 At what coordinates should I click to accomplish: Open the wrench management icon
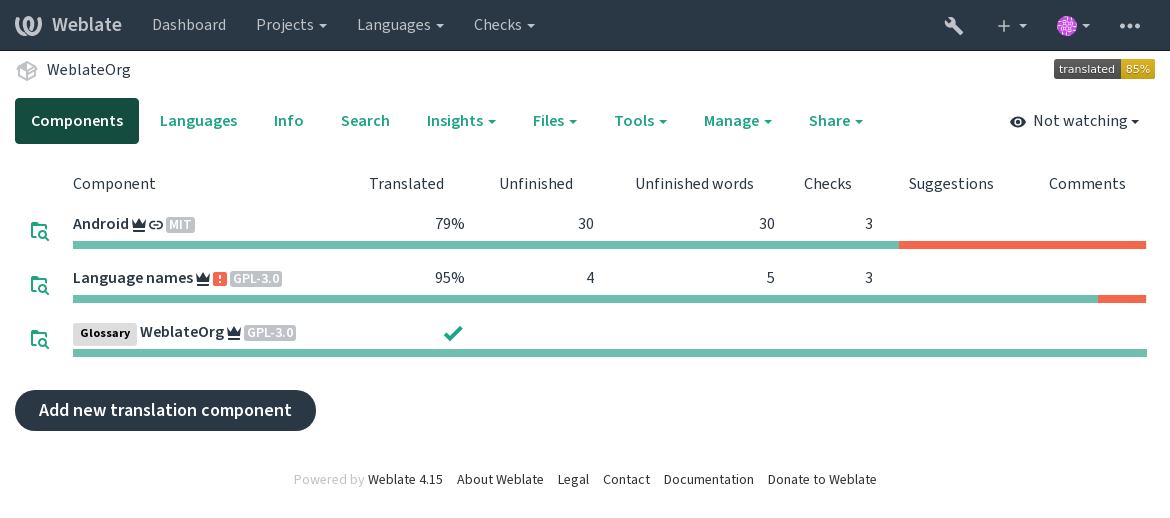click(x=954, y=25)
